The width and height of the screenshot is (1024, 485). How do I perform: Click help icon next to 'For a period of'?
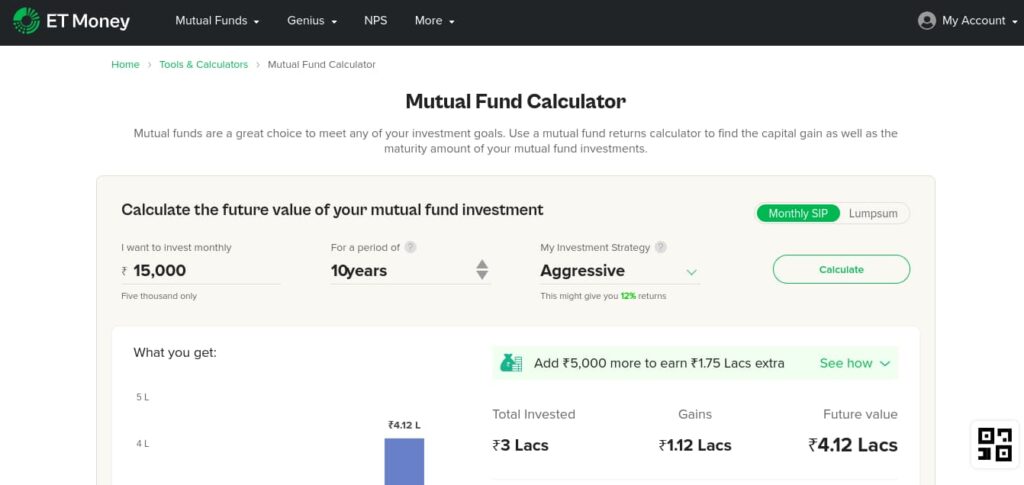410,247
